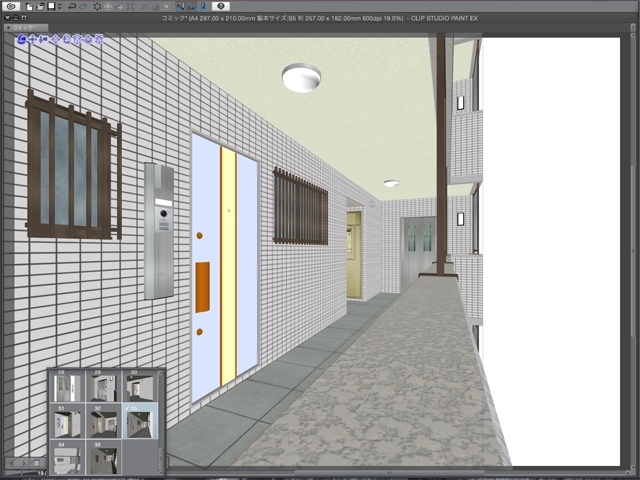
Task: Select the sixth 3D manipulator icon
Action: coord(77,39)
